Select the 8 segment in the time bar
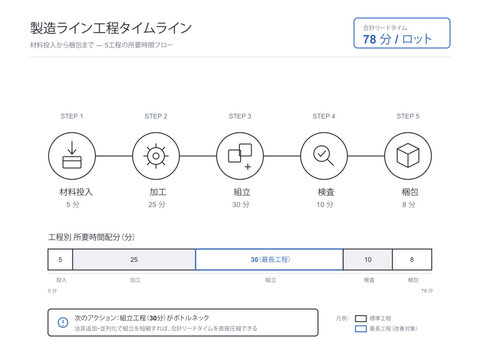 point(412,259)
